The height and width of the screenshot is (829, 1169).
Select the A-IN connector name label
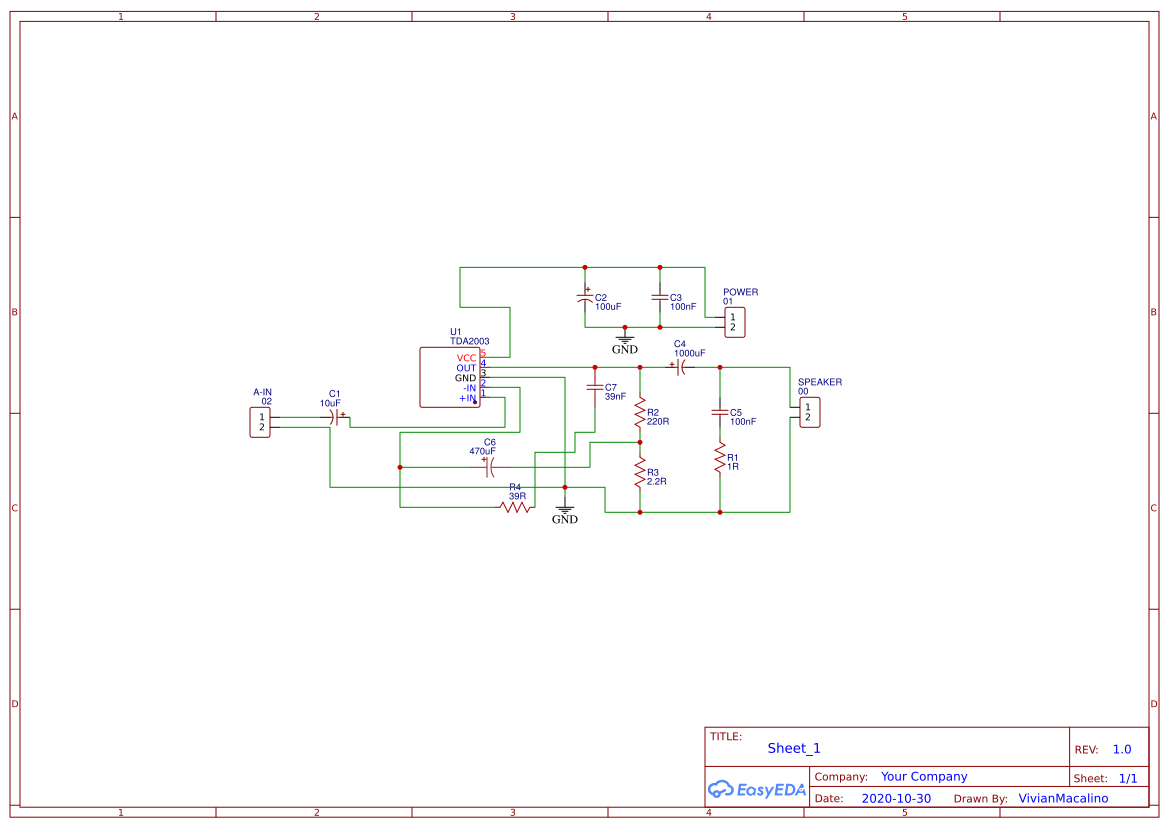[x=262, y=392]
